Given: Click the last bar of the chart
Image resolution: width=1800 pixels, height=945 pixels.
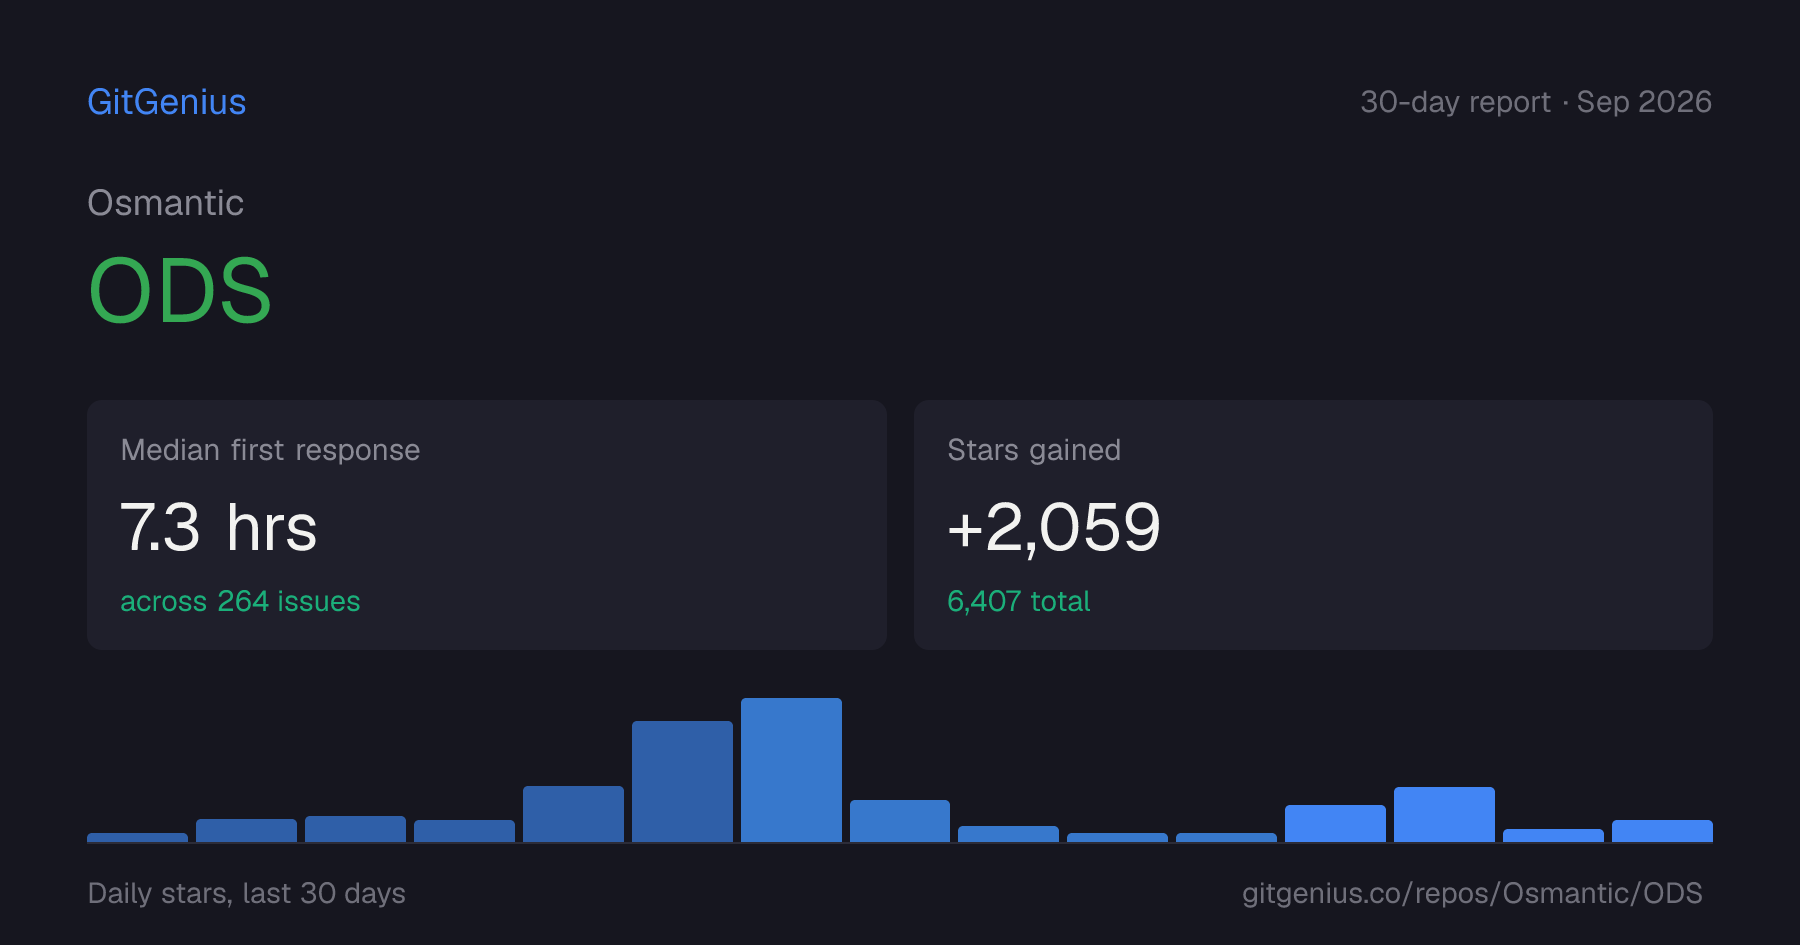Looking at the screenshot, I should tap(1662, 831).
